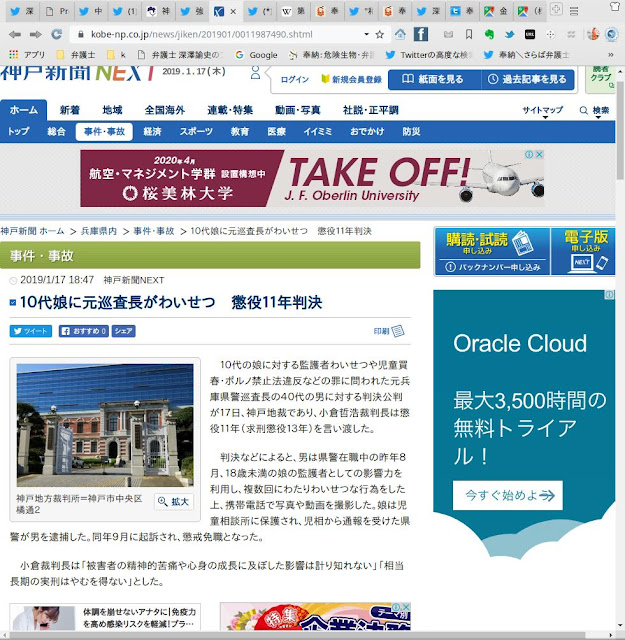Close the active Kobe Shimbun tab
This screenshot has height=640, width=625.
(x=233, y=12)
